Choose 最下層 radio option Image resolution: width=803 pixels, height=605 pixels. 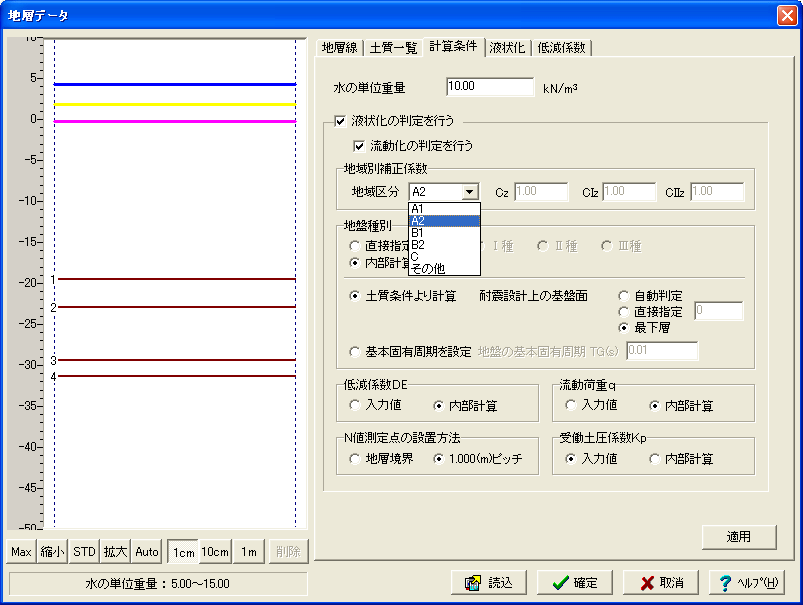click(623, 328)
